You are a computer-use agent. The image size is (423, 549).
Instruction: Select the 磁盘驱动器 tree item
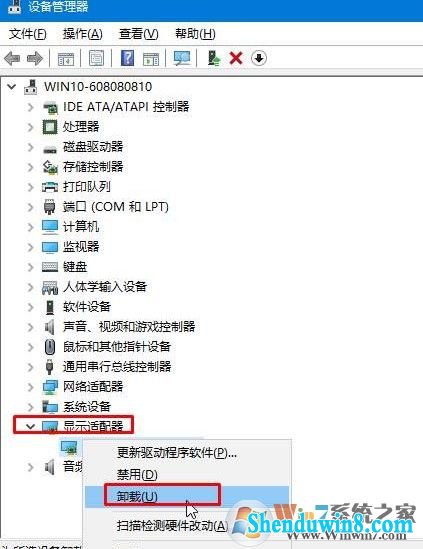93,147
